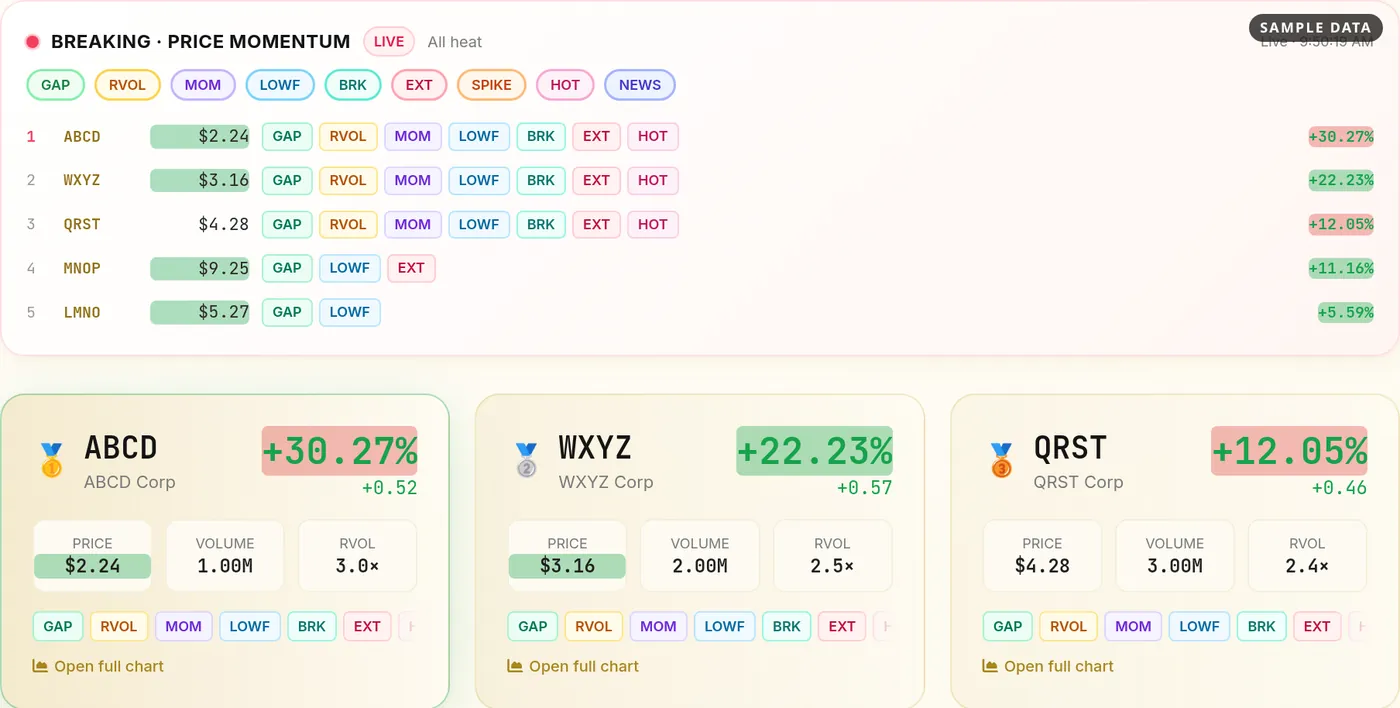1400x708 pixels.
Task: Click +12.05% change in QRST list row
Action: tap(1341, 225)
